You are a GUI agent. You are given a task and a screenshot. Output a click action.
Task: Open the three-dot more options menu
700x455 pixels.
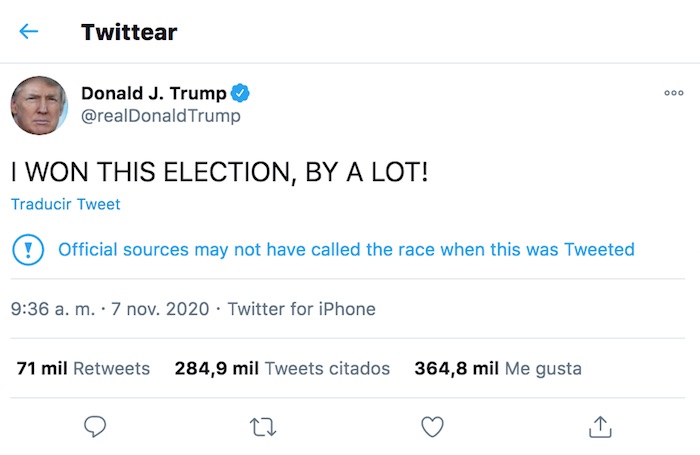(x=674, y=93)
